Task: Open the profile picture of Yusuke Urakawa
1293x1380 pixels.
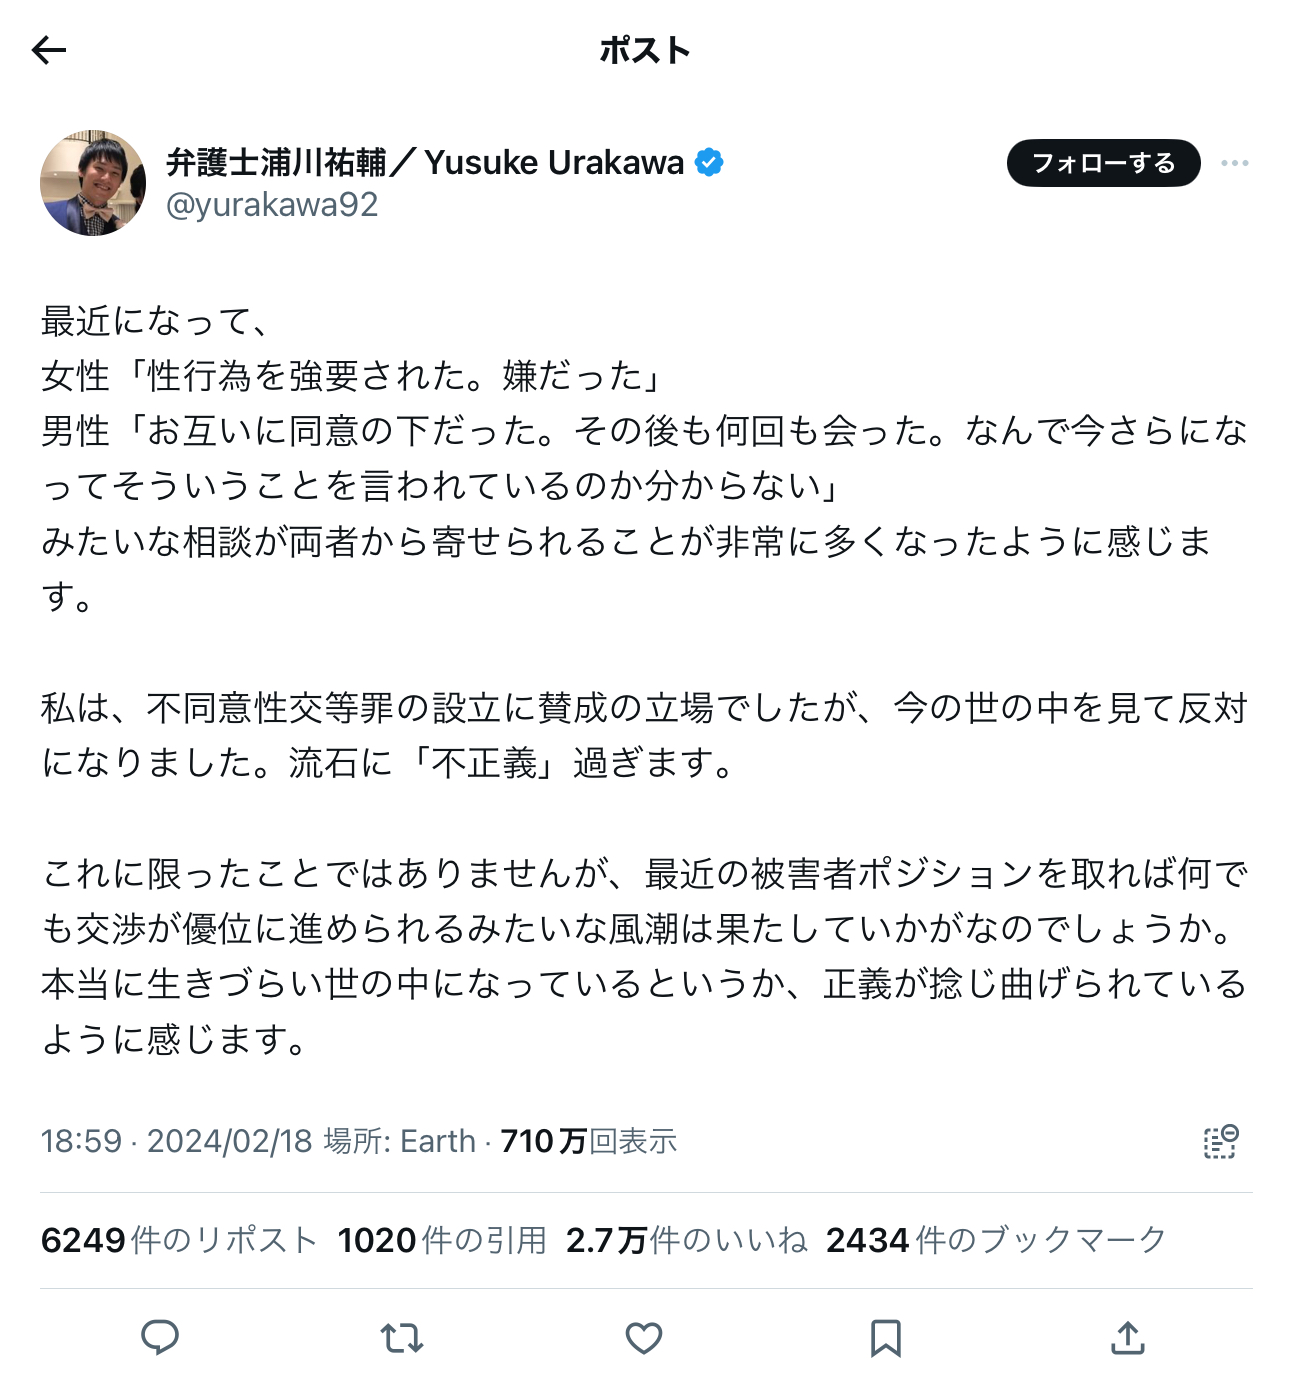Action: coord(93,183)
